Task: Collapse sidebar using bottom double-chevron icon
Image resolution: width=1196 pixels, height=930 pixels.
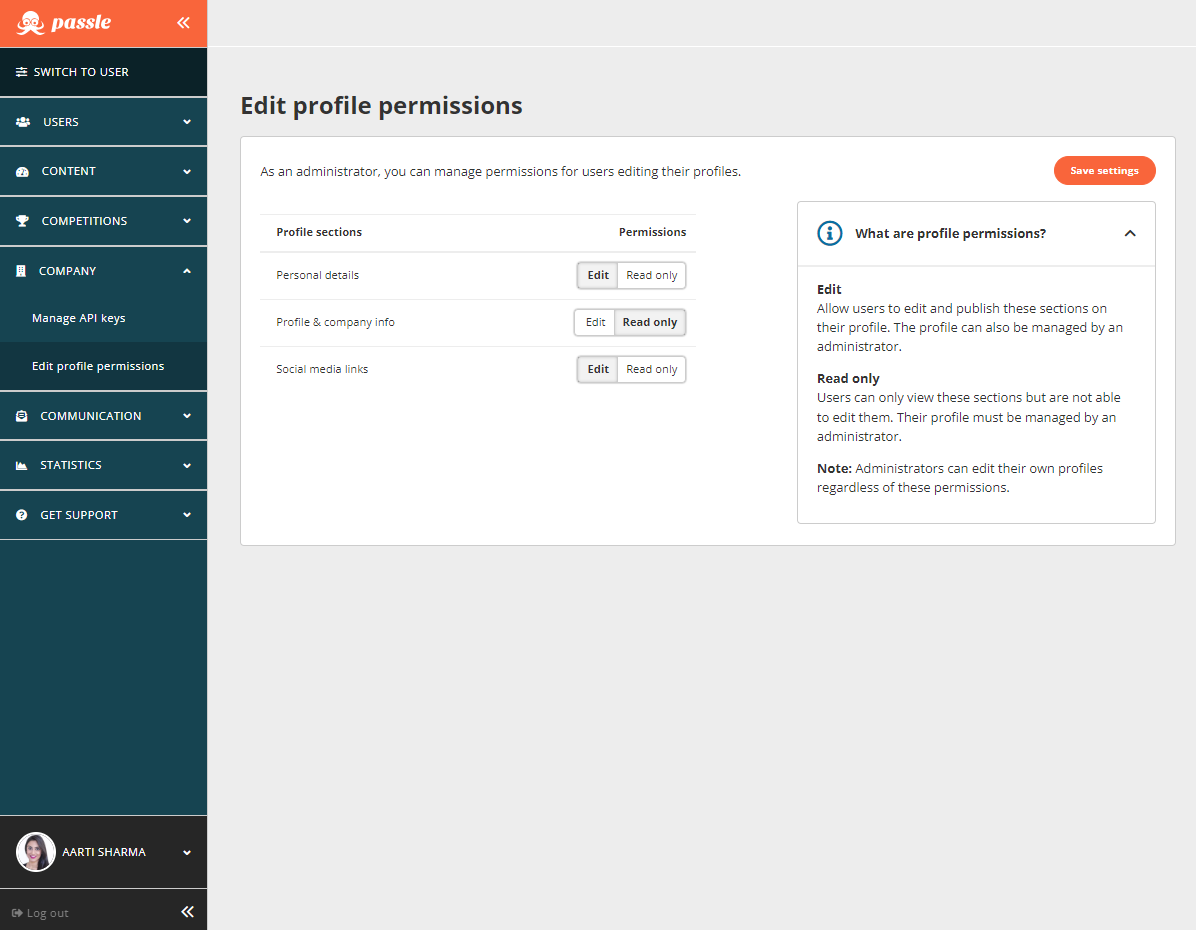Action: click(x=188, y=912)
